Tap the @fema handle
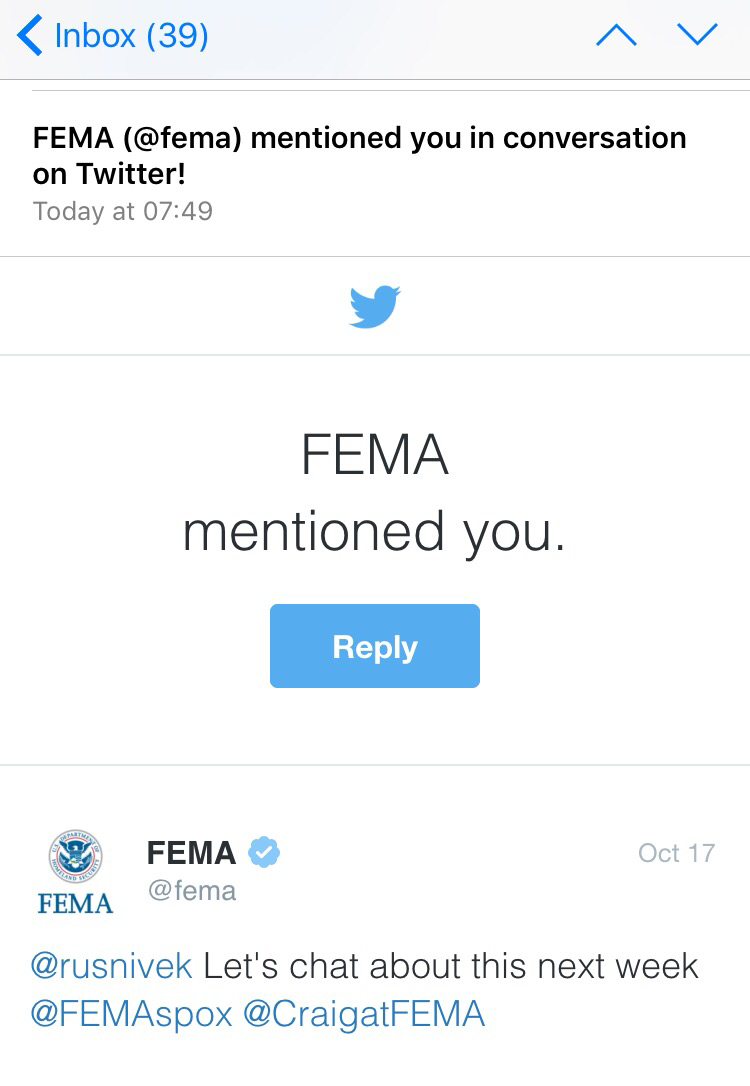 (192, 890)
